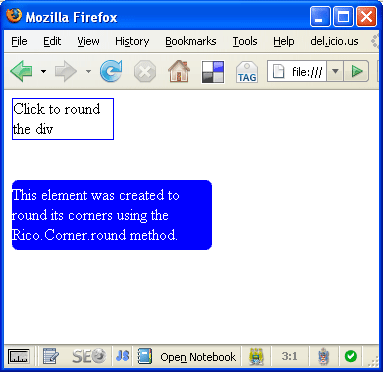
Task: Click the file:/// address field
Action: 297,71
